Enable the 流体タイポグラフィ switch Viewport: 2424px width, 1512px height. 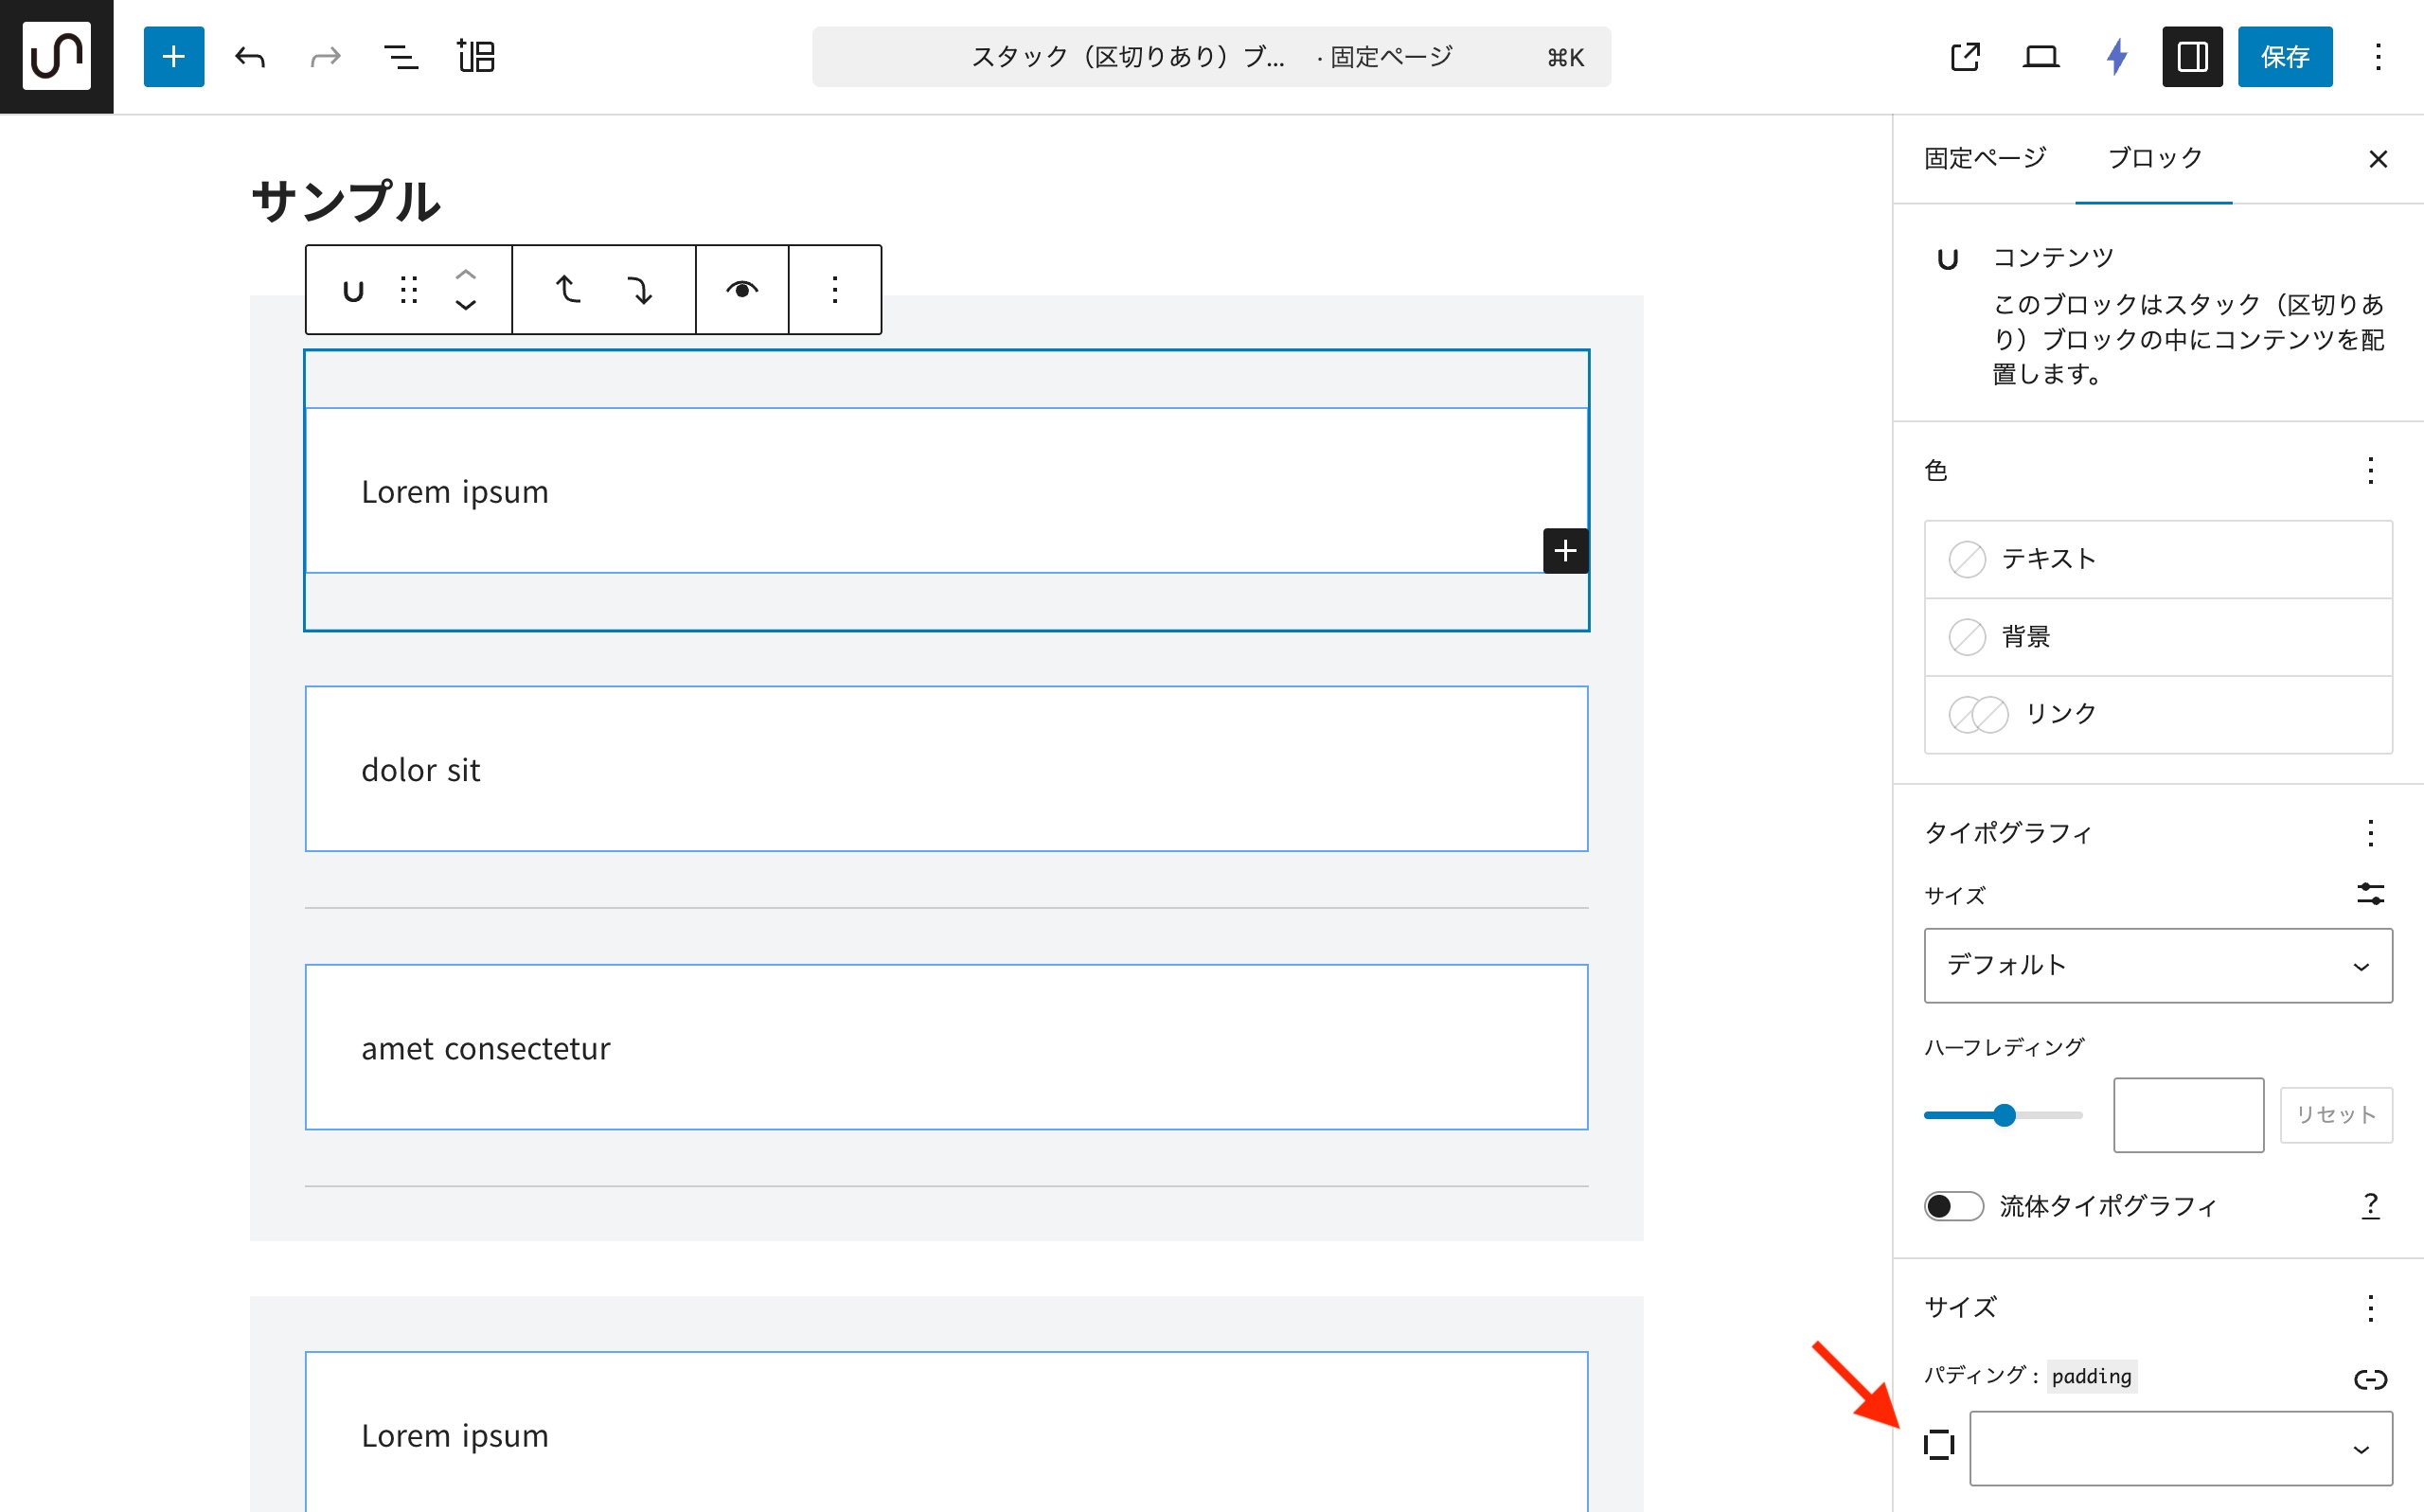point(1953,1206)
